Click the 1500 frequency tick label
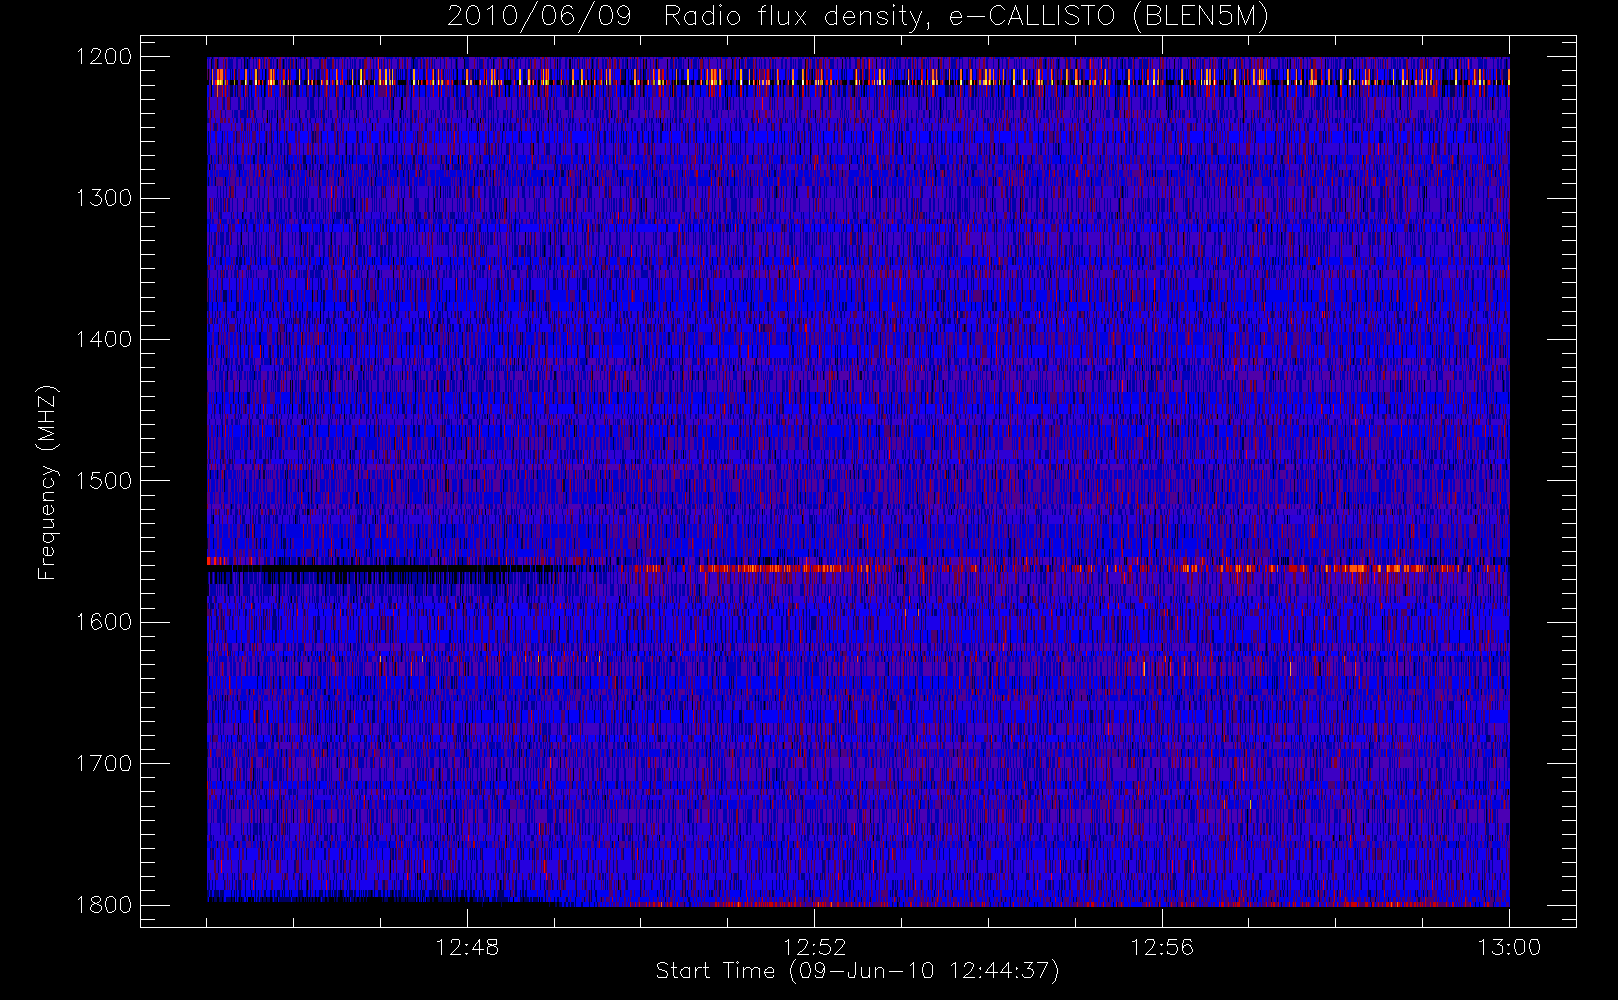This screenshot has width=1618, height=1000. tap(104, 481)
